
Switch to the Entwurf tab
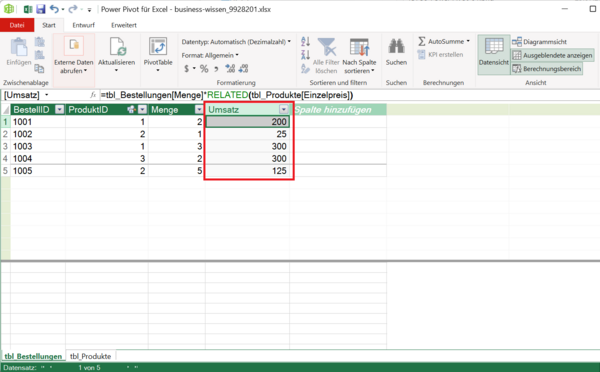point(83,25)
